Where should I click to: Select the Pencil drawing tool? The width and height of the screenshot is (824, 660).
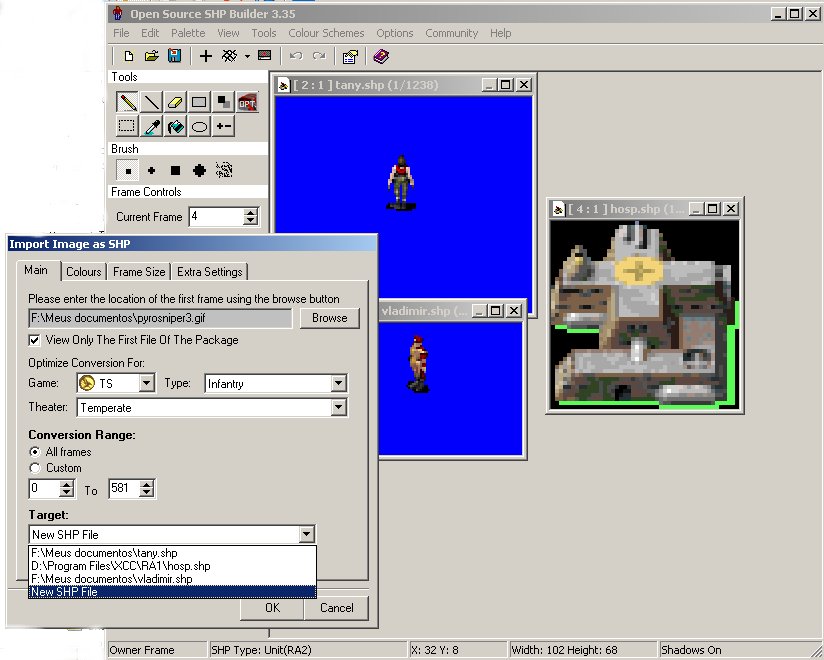coord(127,102)
